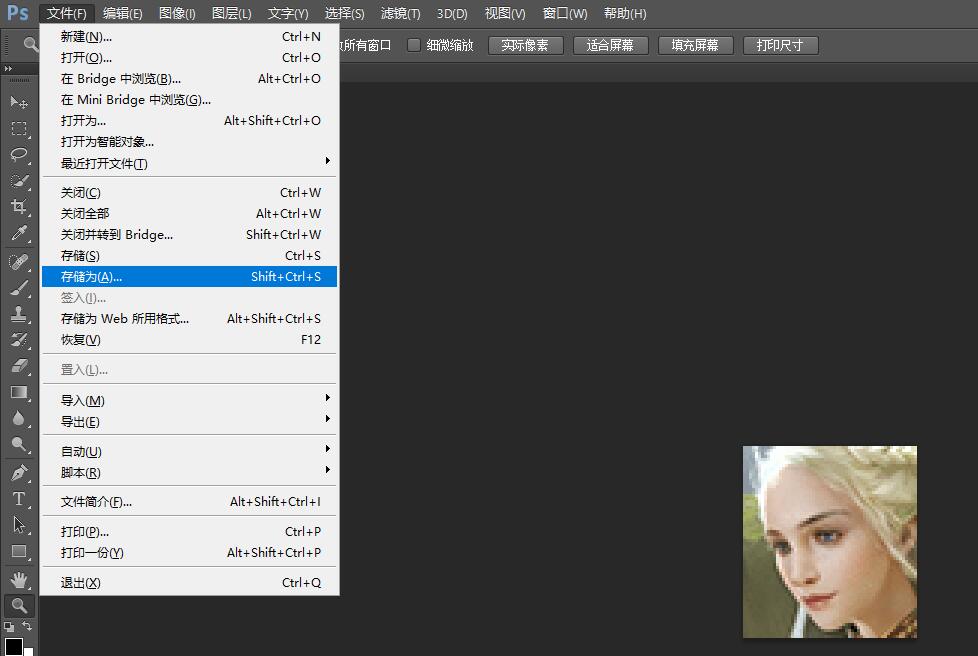This screenshot has height=656, width=978.
Task: Select the Rectangle shape tool
Action: click(x=19, y=552)
